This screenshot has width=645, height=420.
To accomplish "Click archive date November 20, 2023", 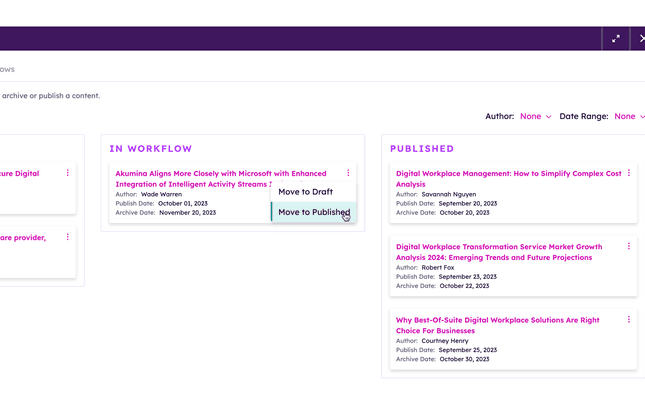I will pos(188,213).
